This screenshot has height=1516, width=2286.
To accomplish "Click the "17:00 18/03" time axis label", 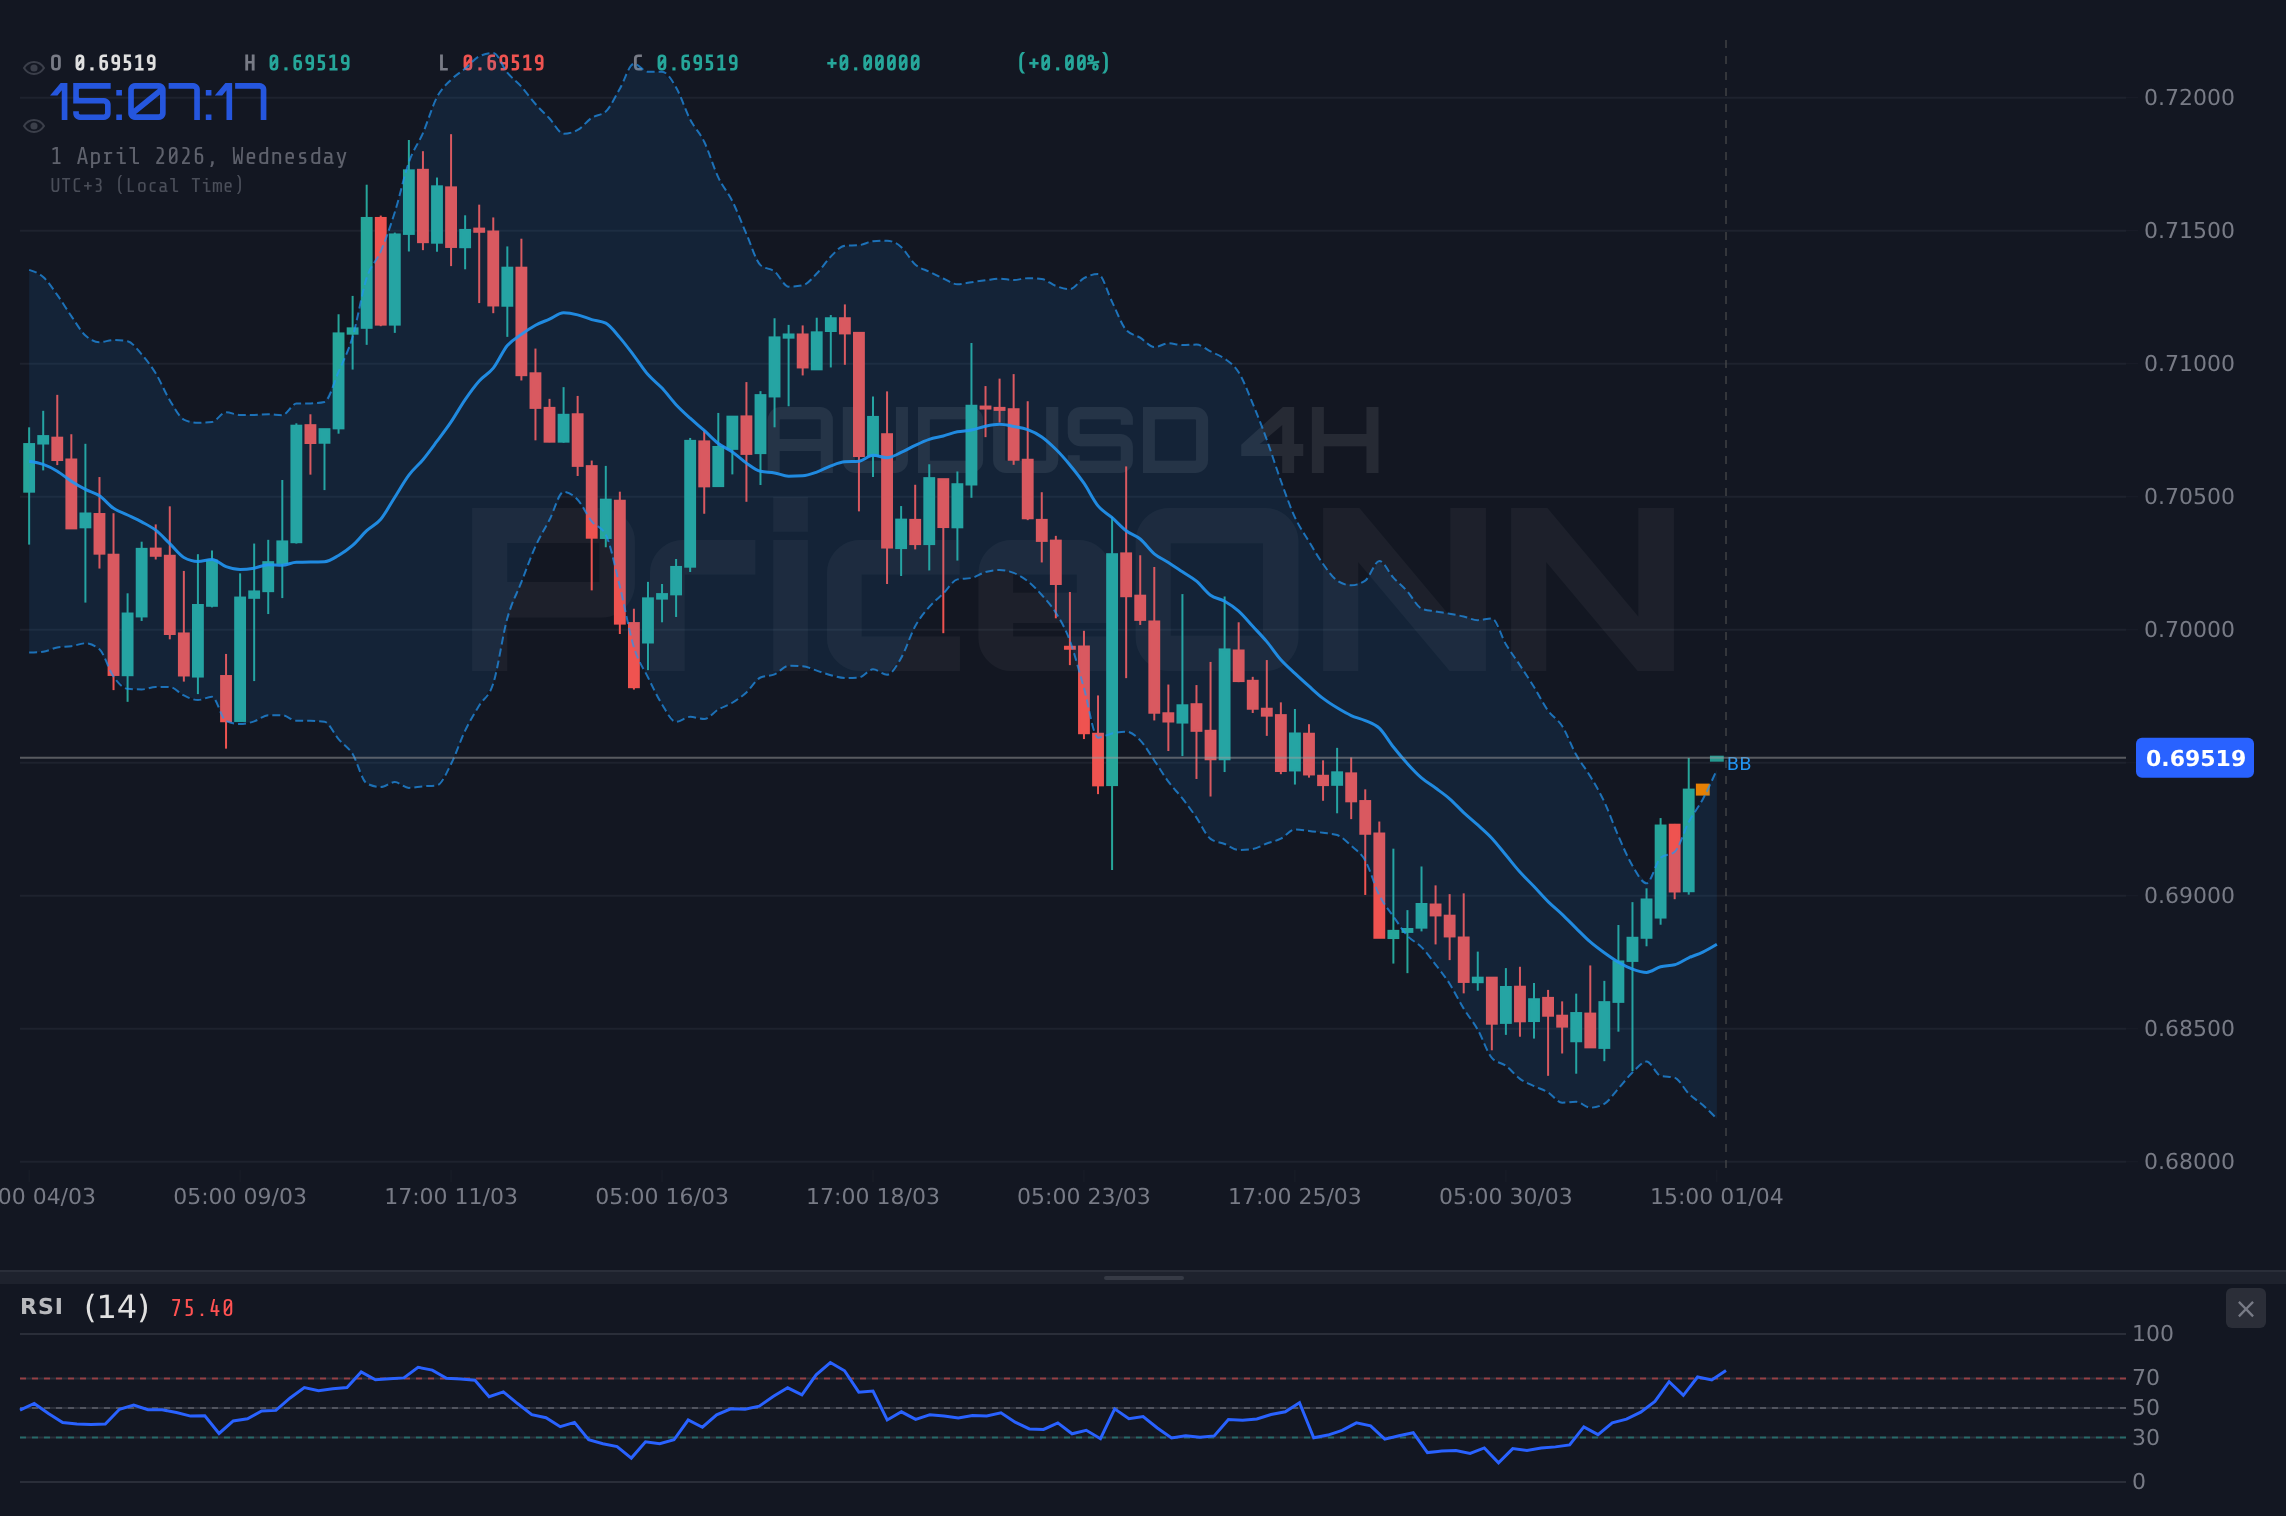I will 873,1197.
